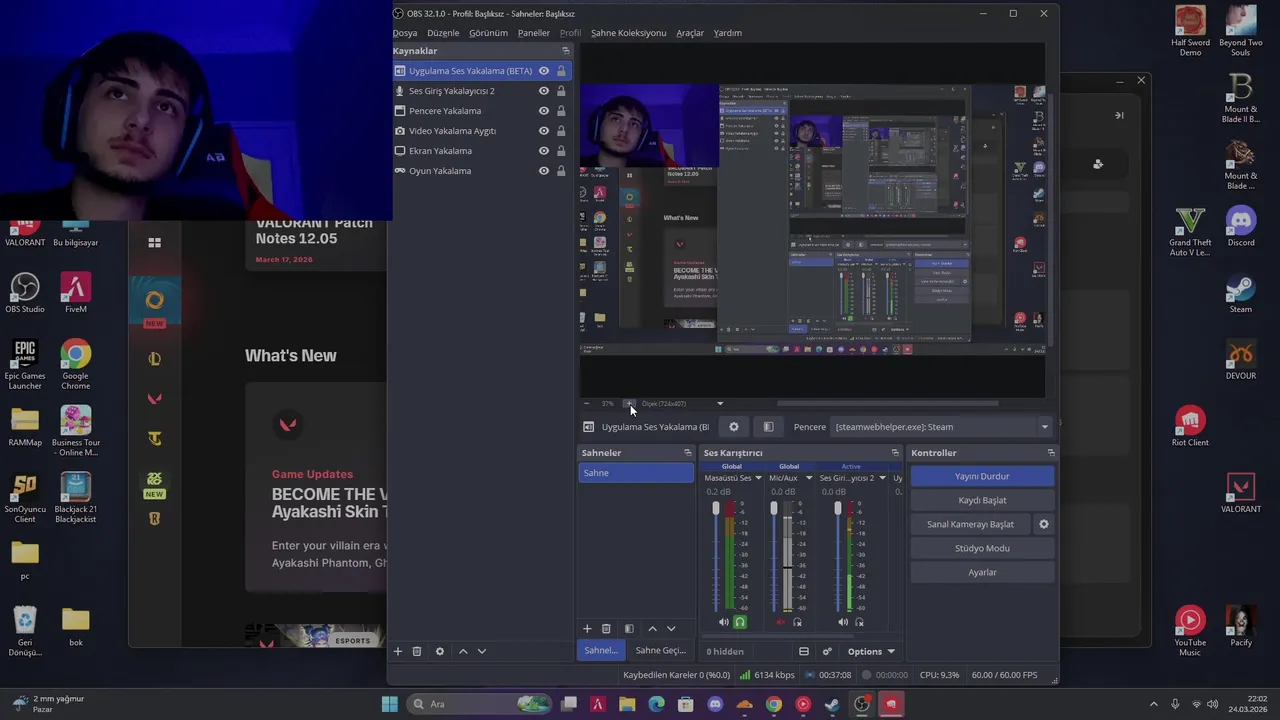Delete the scene with the Sahneler trash icon
The width and height of the screenshot is (1280, 720).
(x=606, y=629)
